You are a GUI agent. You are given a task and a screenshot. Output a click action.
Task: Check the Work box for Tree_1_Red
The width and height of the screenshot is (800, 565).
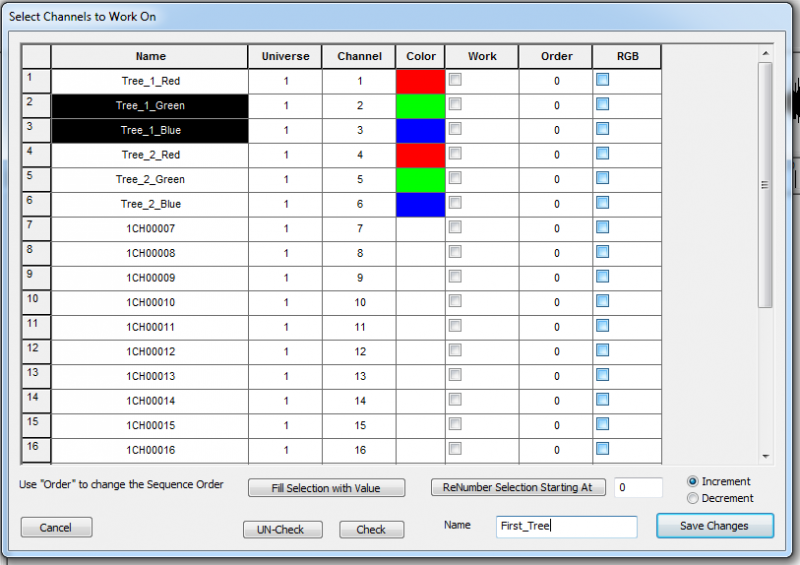[x=455, y=80]
